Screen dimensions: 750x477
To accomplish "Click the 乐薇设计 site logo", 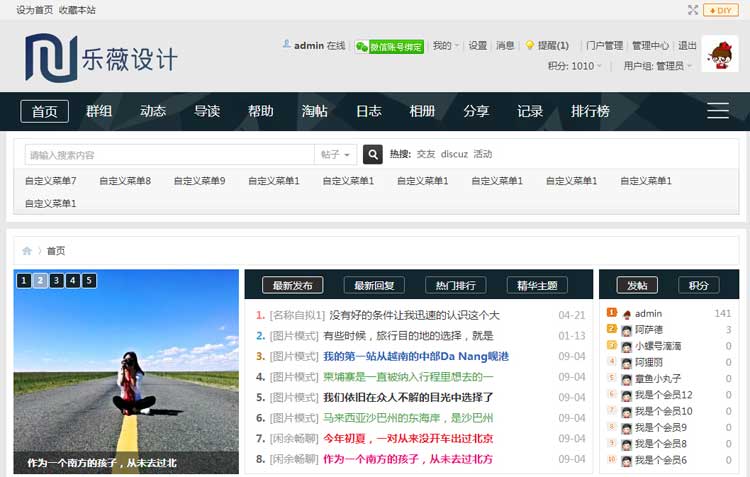I will click(101, 58).
